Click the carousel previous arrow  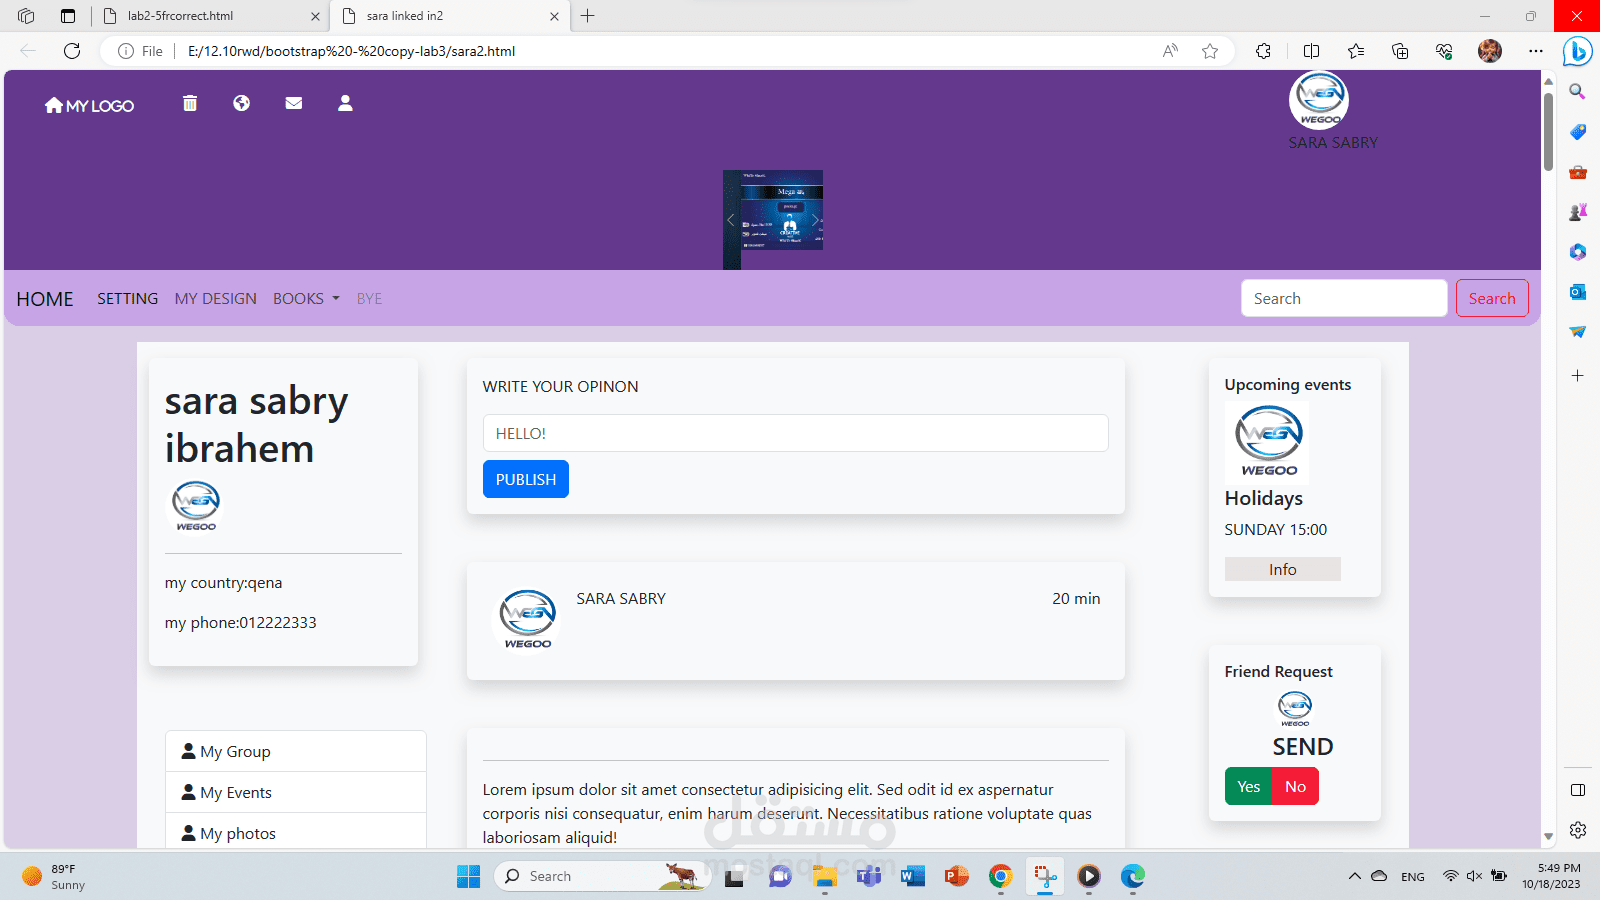tap(731, 220)
